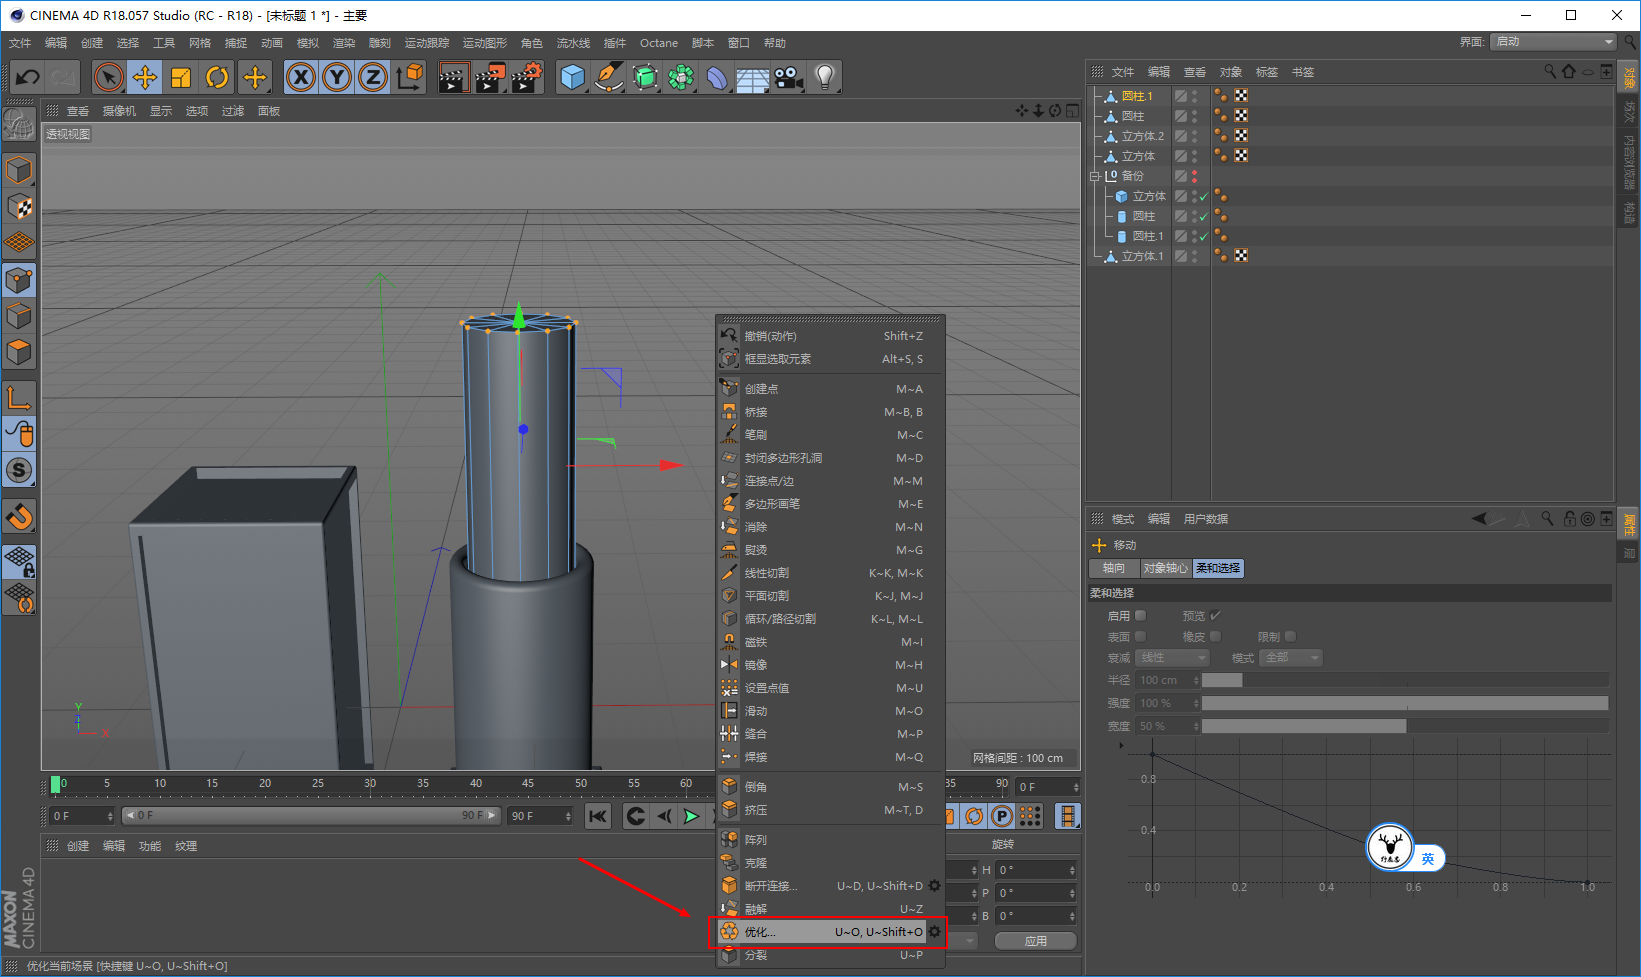
Task: Open the 纹理 menu in material manager
Action: [x=186, y=846]
